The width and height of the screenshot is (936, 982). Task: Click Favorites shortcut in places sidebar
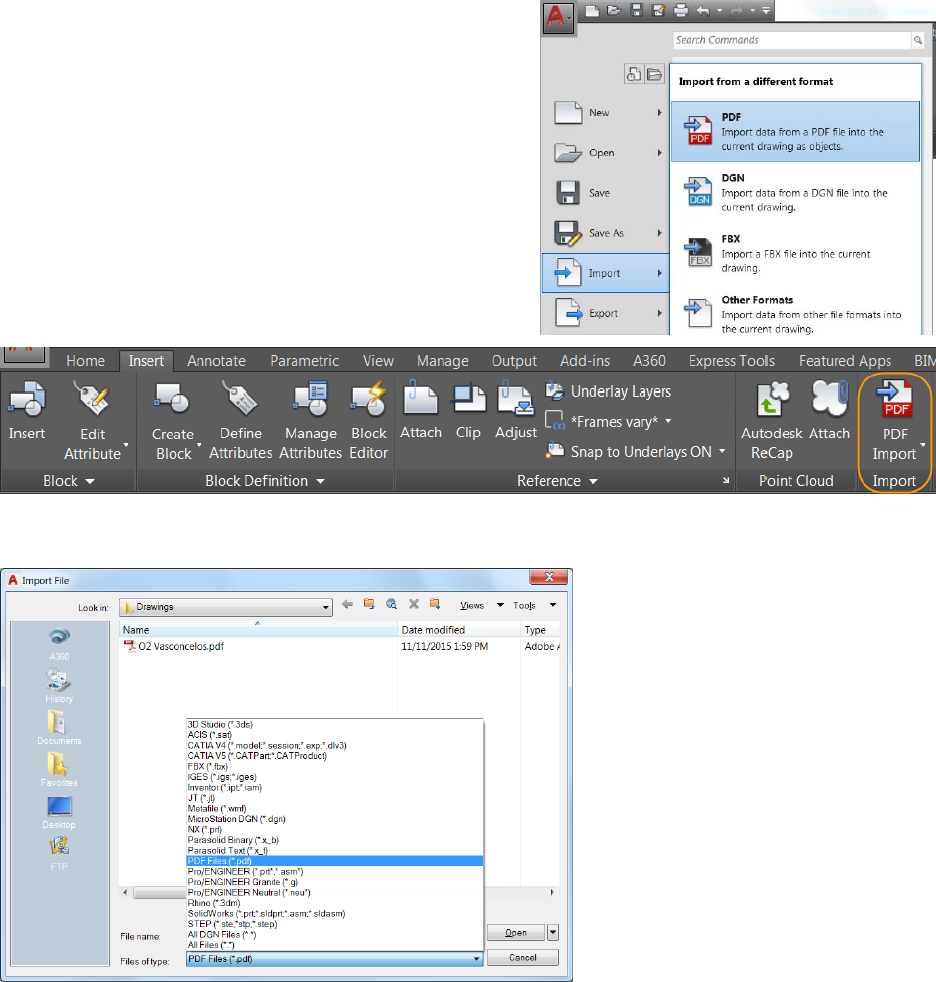[59, 770]
